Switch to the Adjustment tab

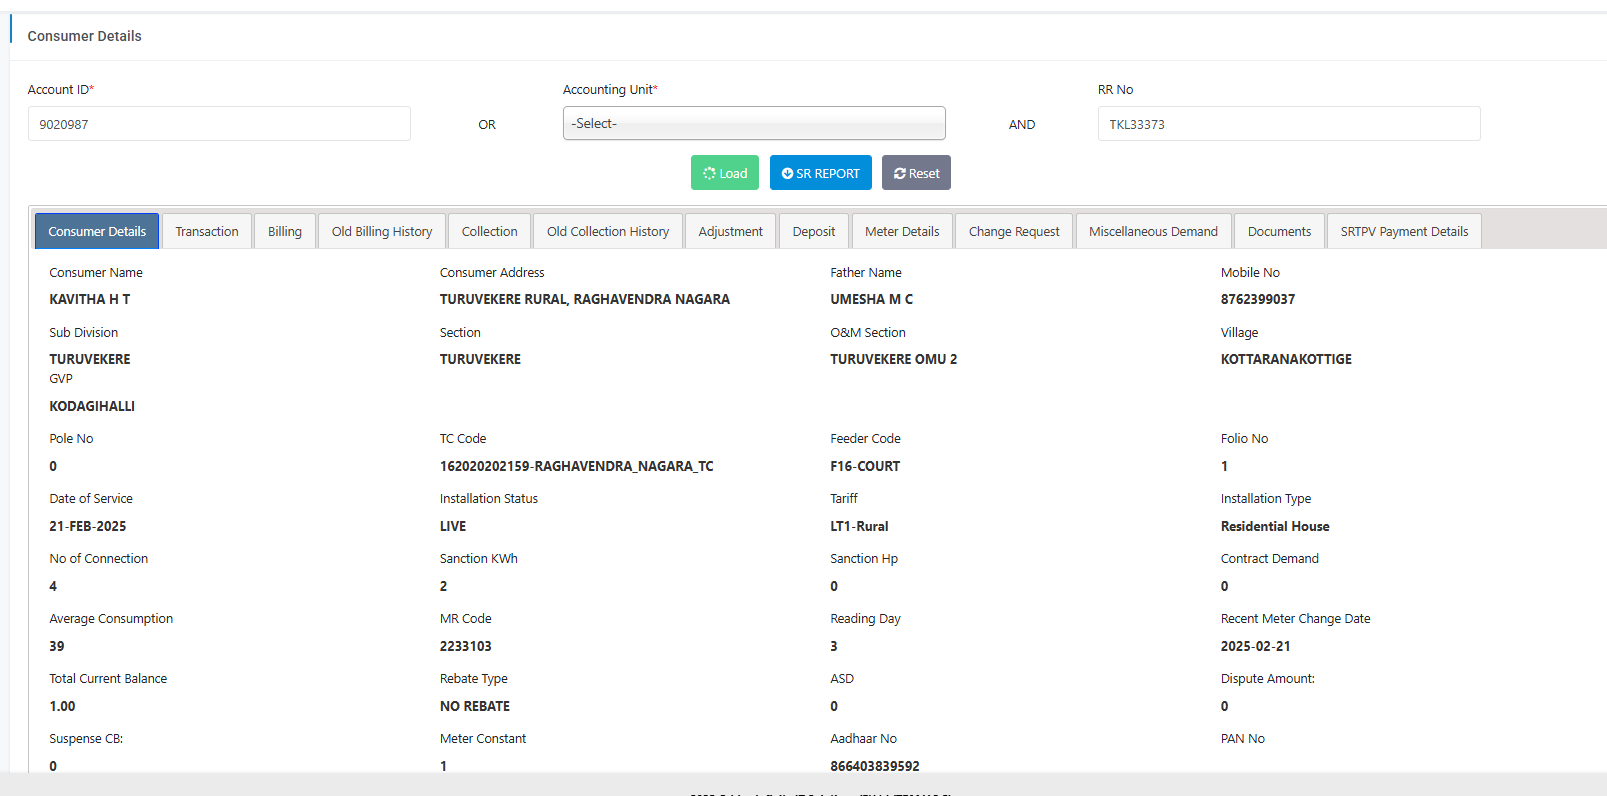pyautogui.click(x=730, y=231)
